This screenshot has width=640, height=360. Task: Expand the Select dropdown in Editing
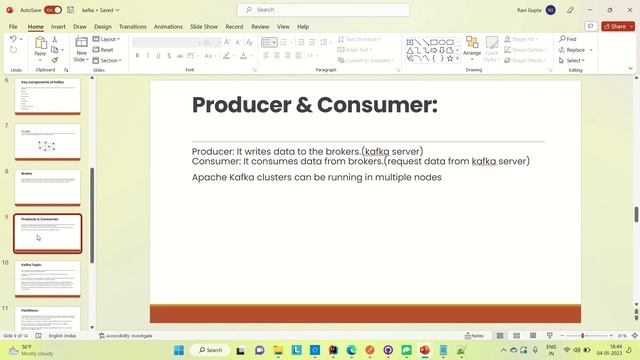572,60
